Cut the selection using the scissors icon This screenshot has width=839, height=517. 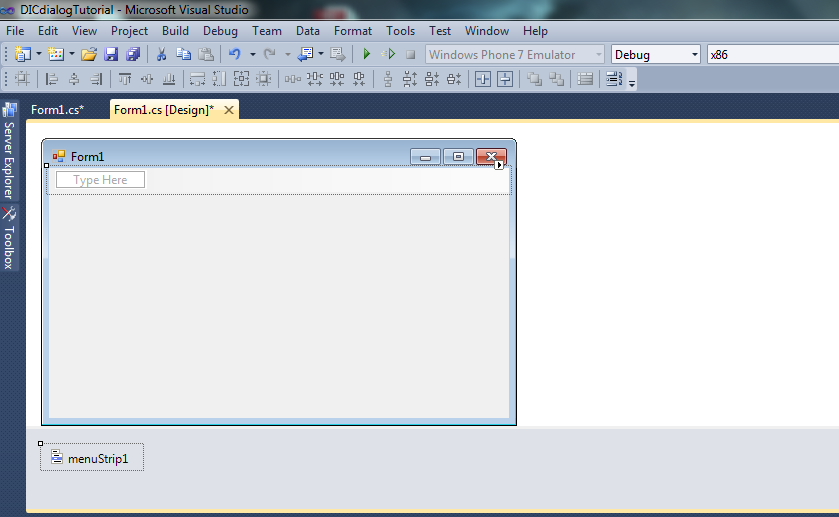(x=161, y=54)
